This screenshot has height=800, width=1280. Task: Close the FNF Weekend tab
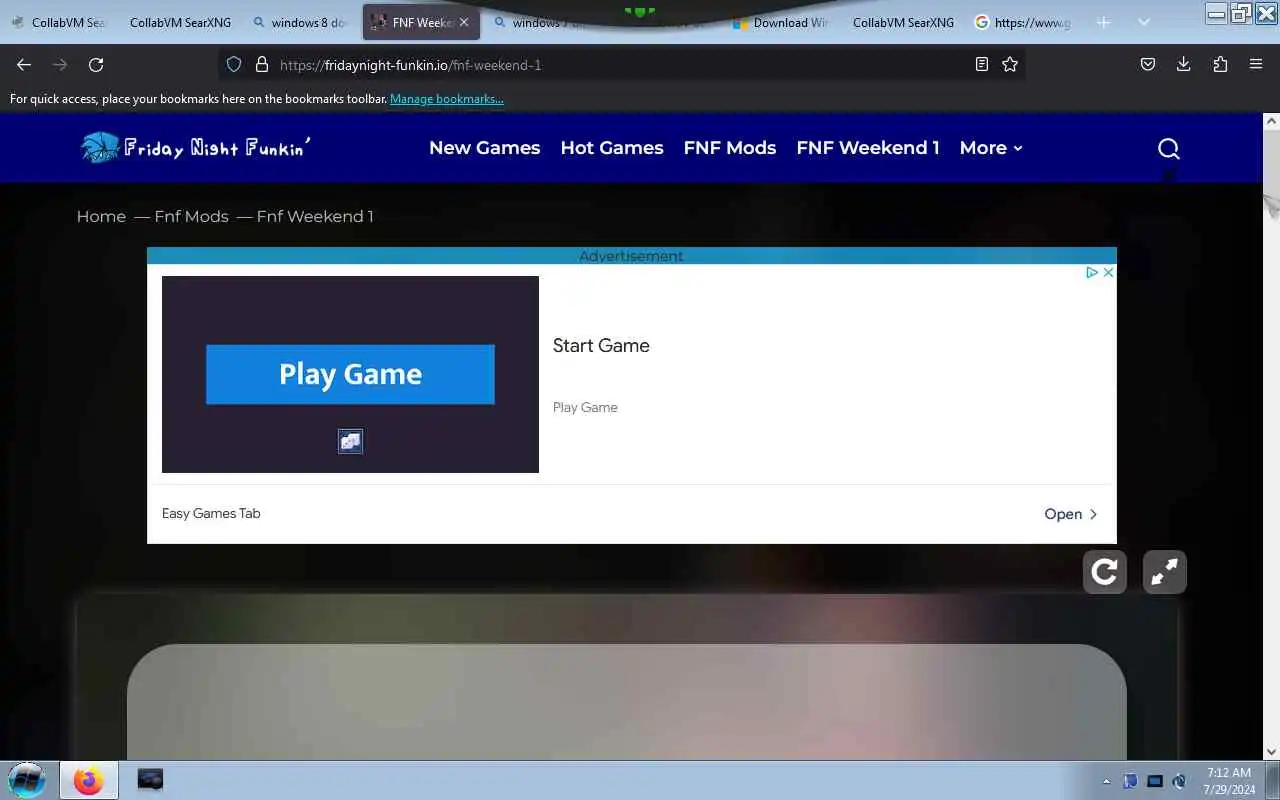464,22
